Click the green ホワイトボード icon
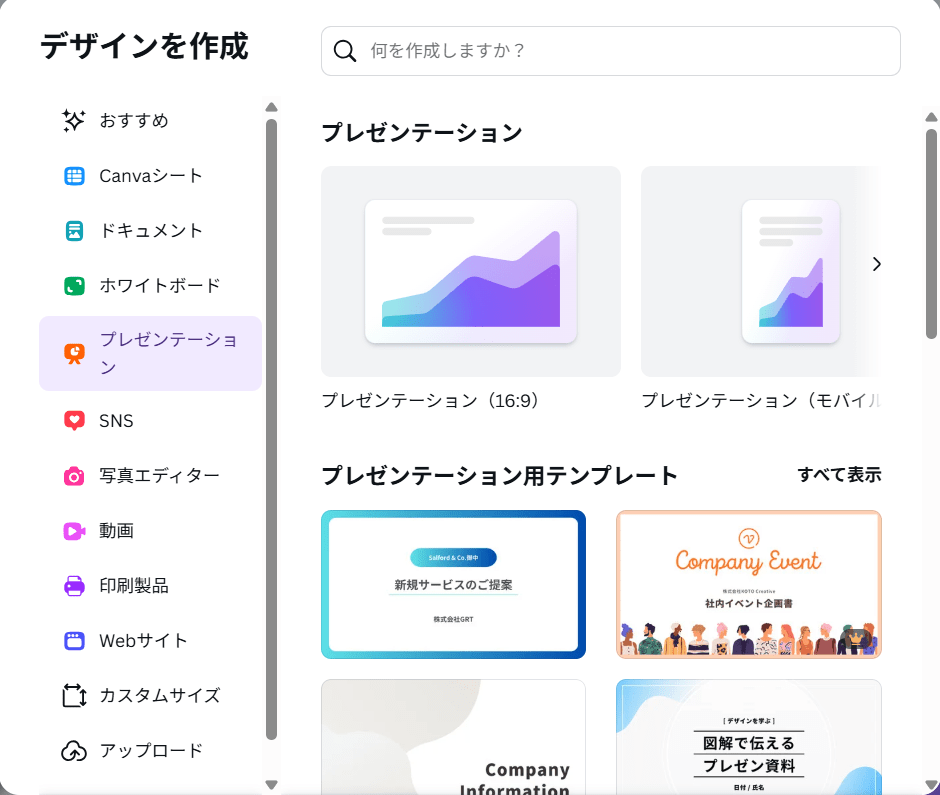This screenshot has width=940, height=795. (74, 286)
